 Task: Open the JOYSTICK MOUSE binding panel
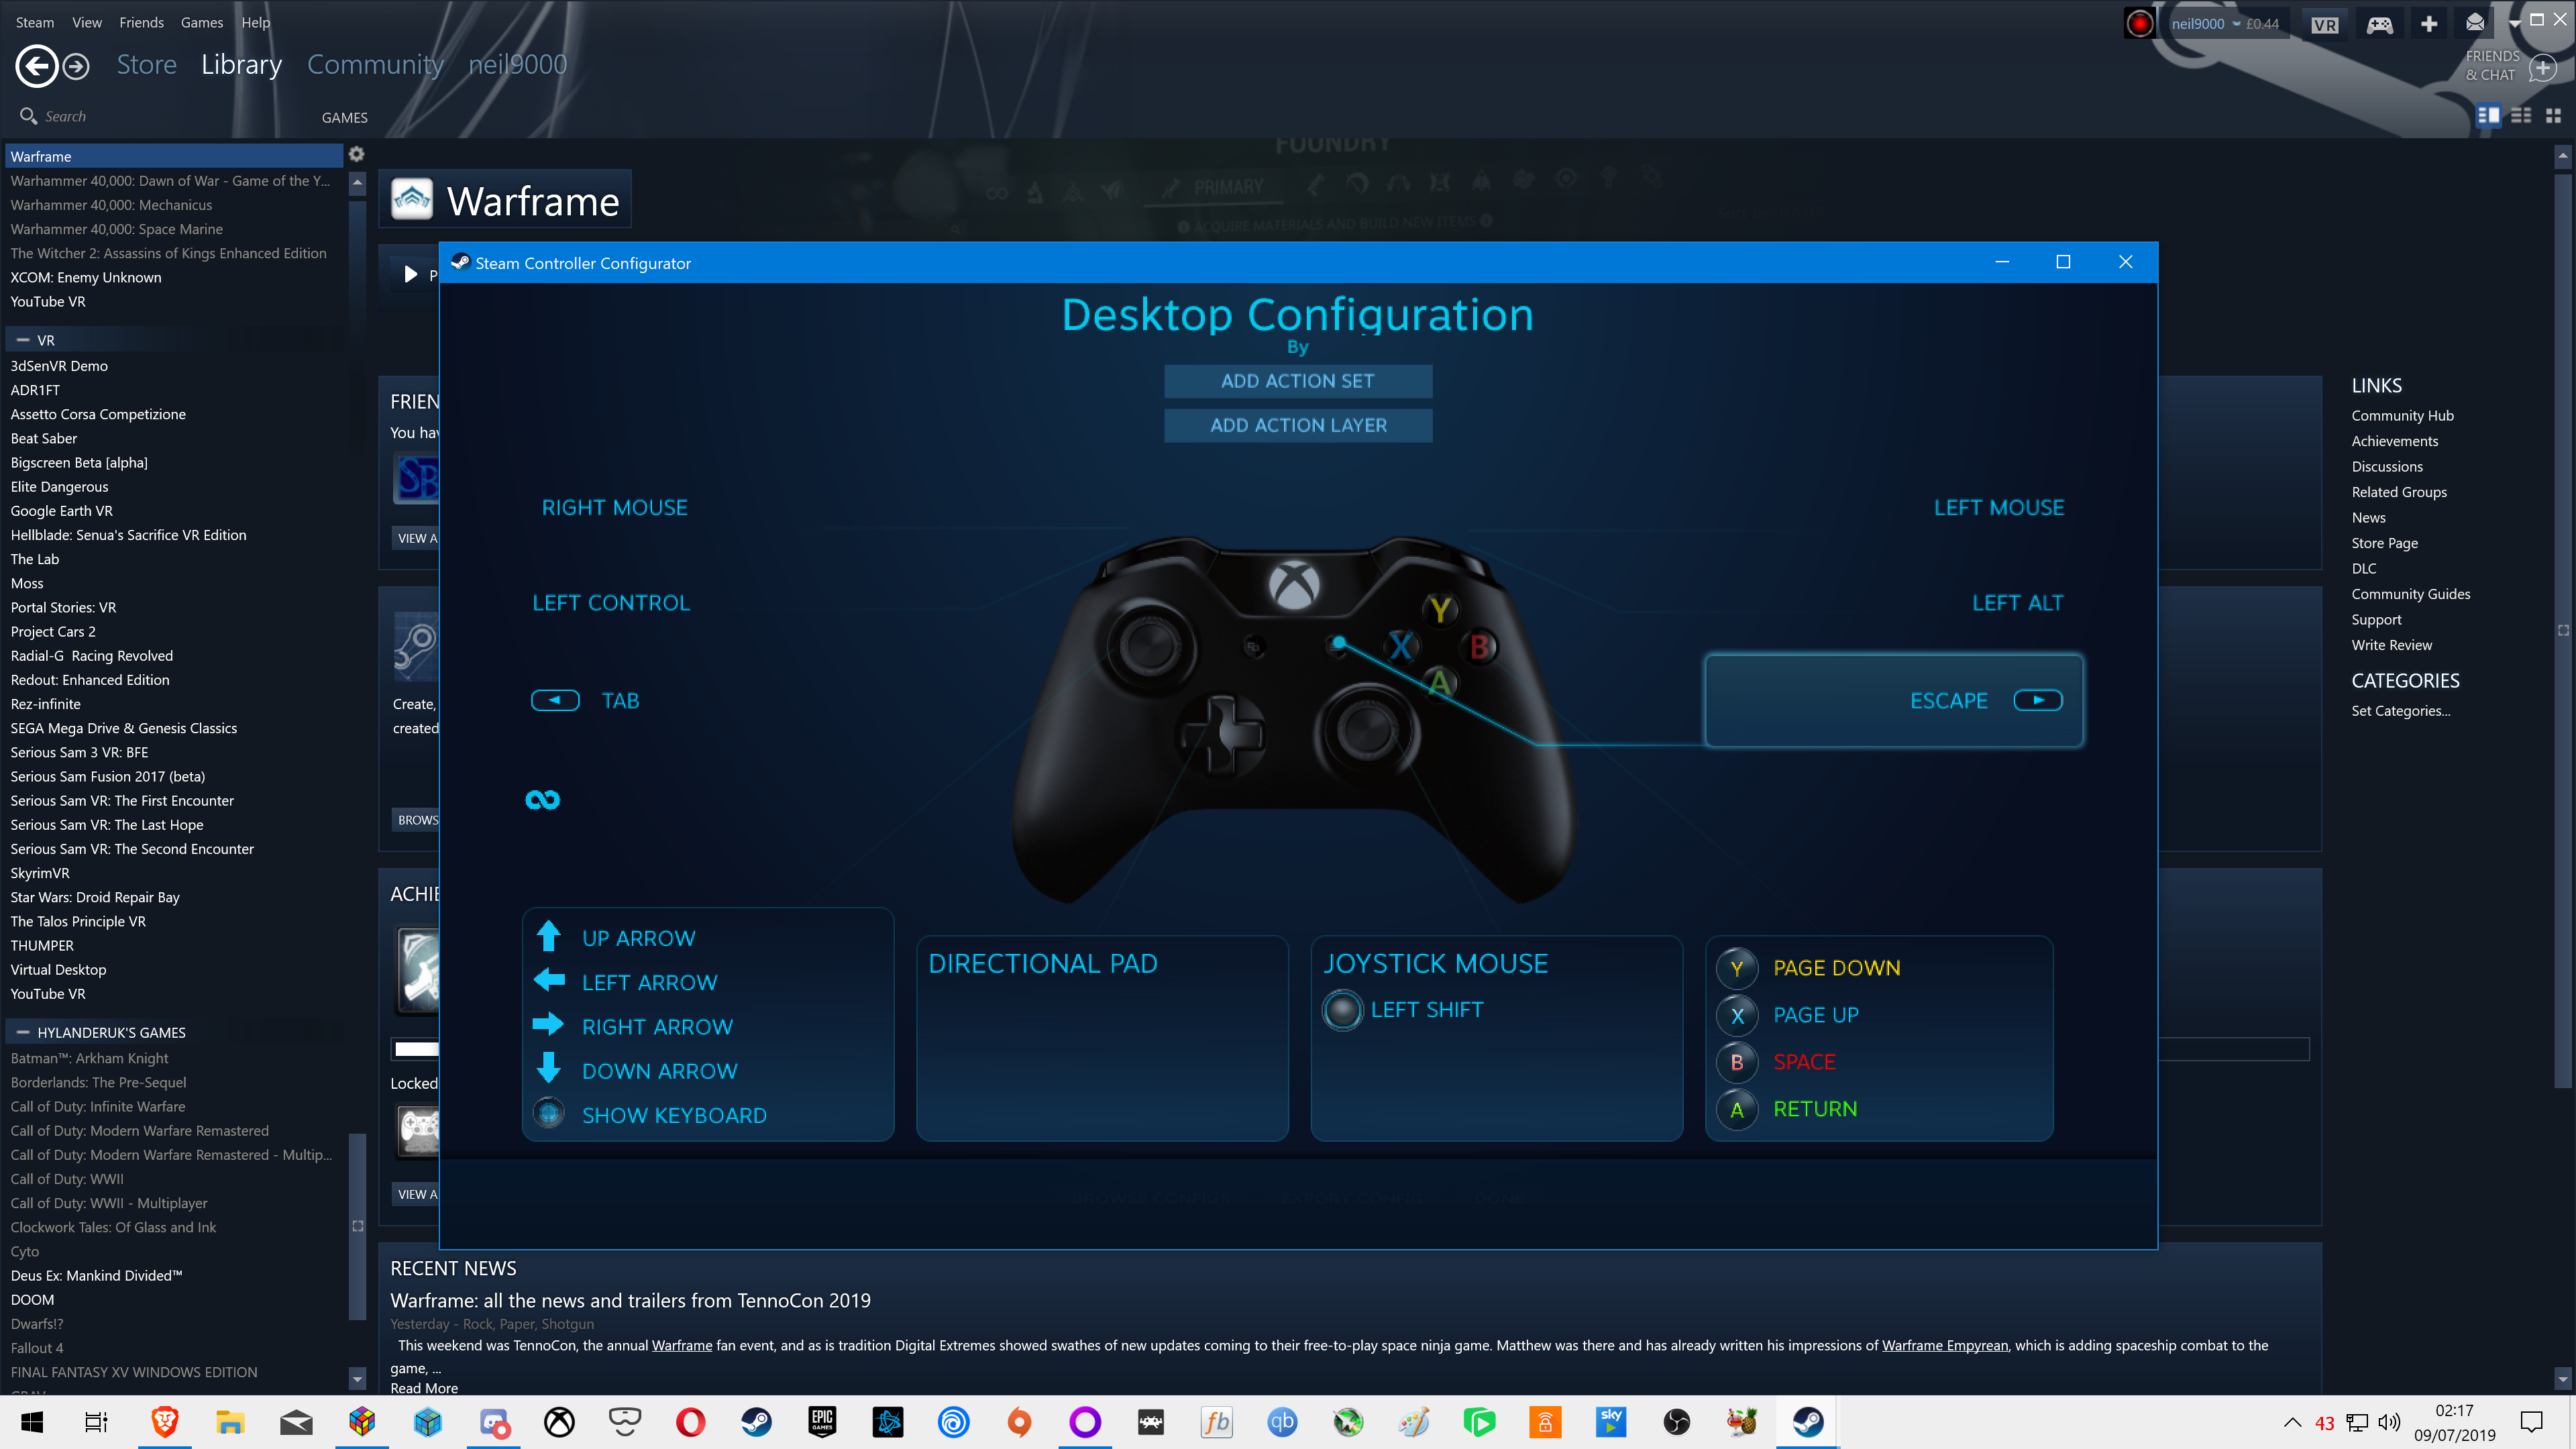[x=1496, y=1038]
